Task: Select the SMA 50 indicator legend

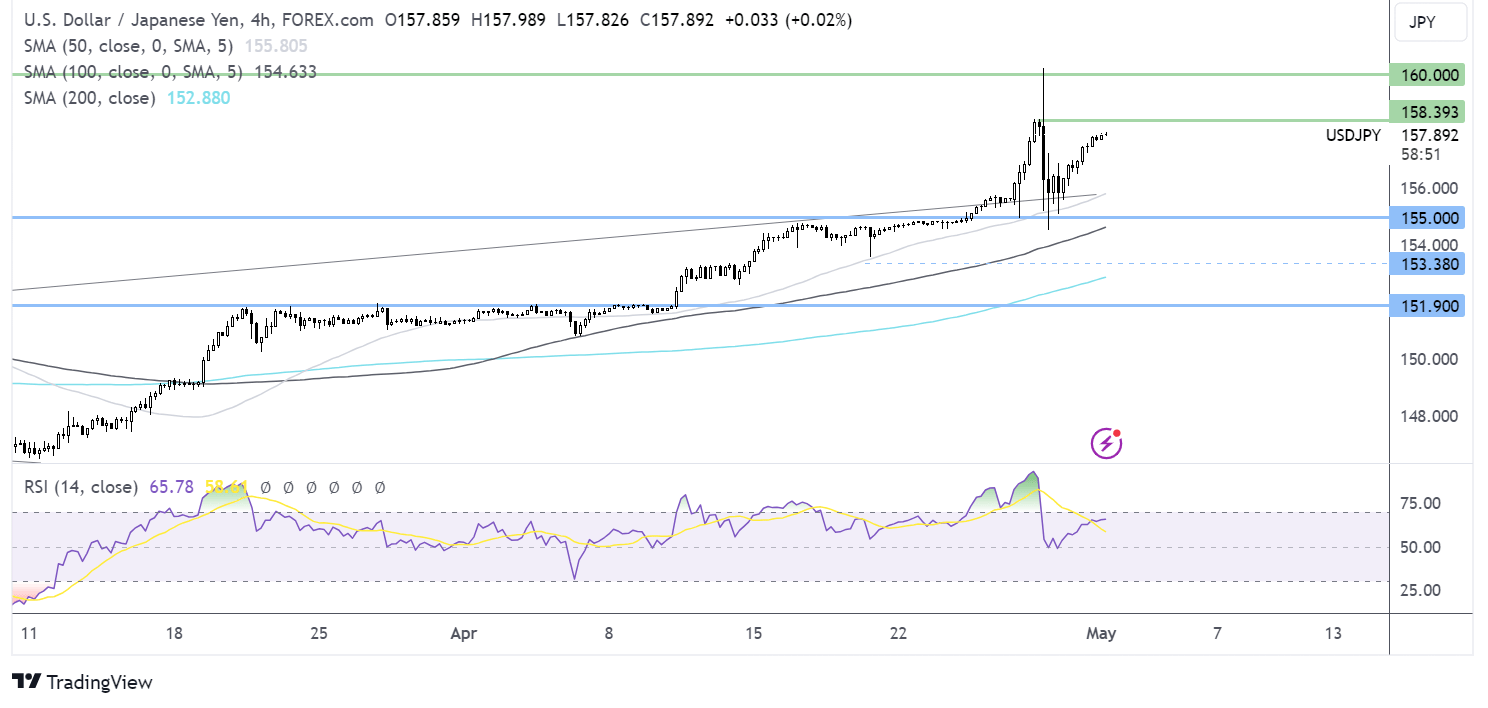Action: [130, 46]
